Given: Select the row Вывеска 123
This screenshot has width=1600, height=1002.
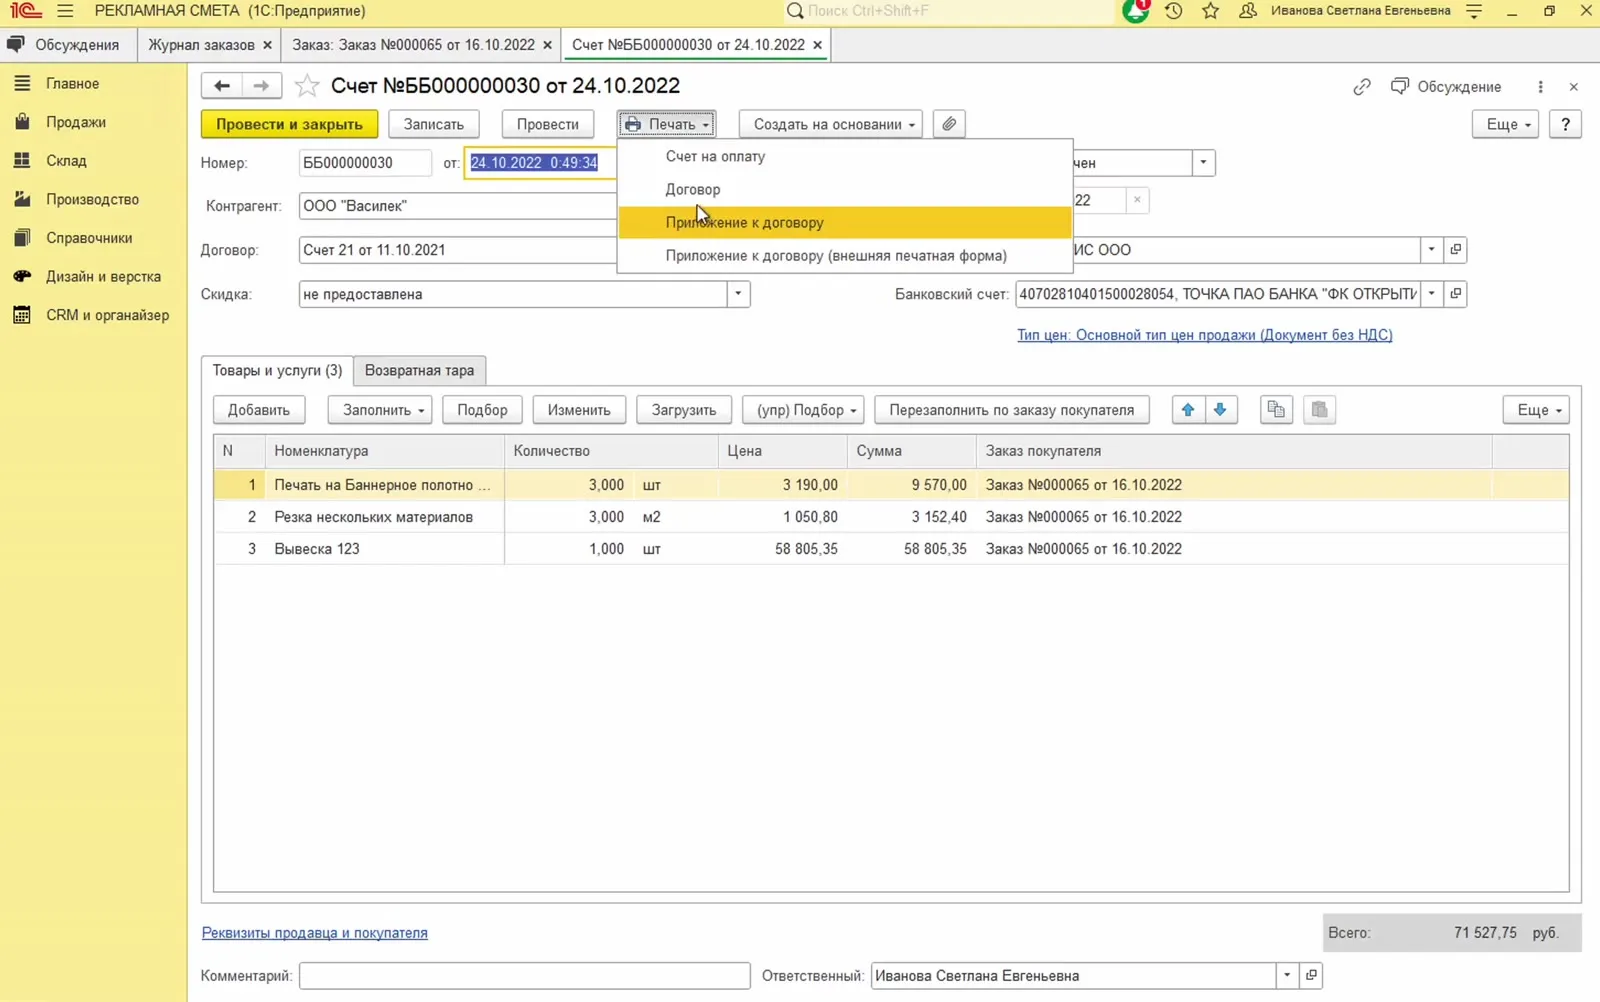Looking at the screenshot, I should pyautogui.click(x=890, y=549).
